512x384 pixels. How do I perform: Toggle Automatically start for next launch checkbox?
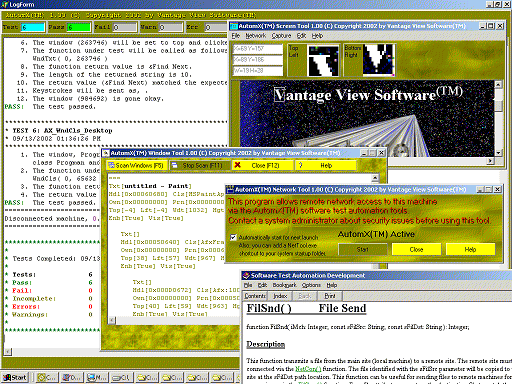[233, 237]
